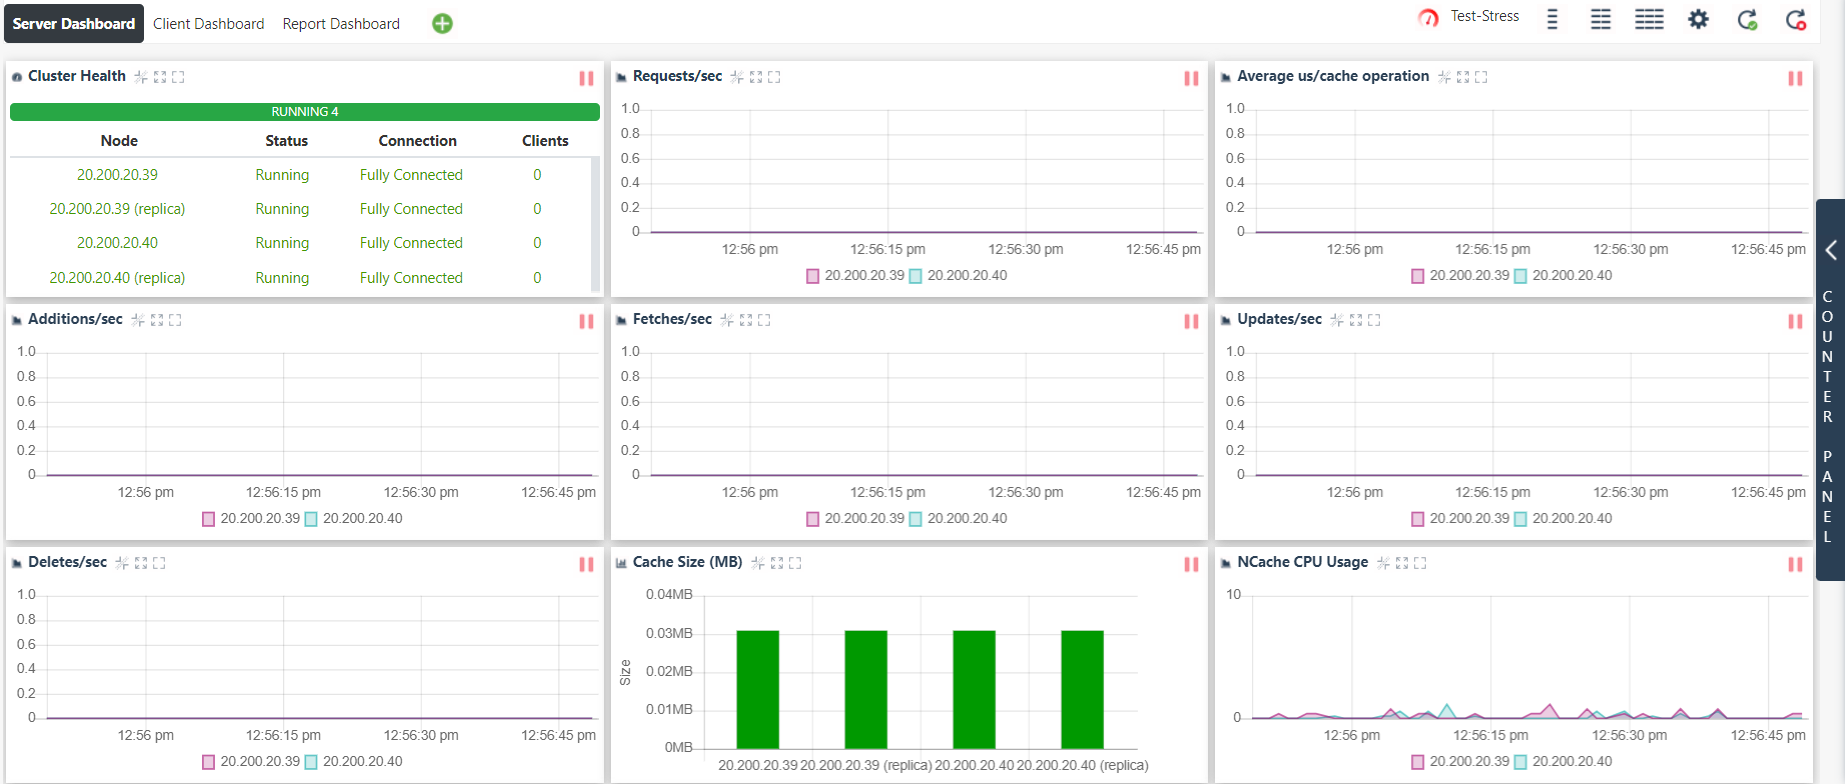Pause the Requests/sec chart

(x=1191, y=78)
